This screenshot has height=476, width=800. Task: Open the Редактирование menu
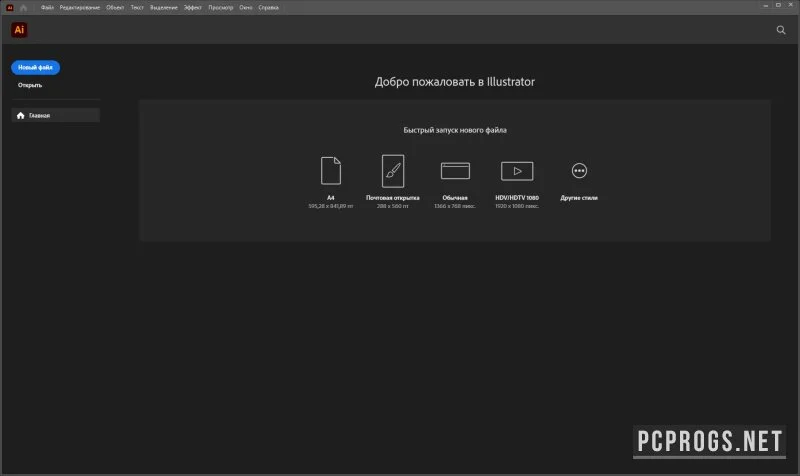[80, 8]
